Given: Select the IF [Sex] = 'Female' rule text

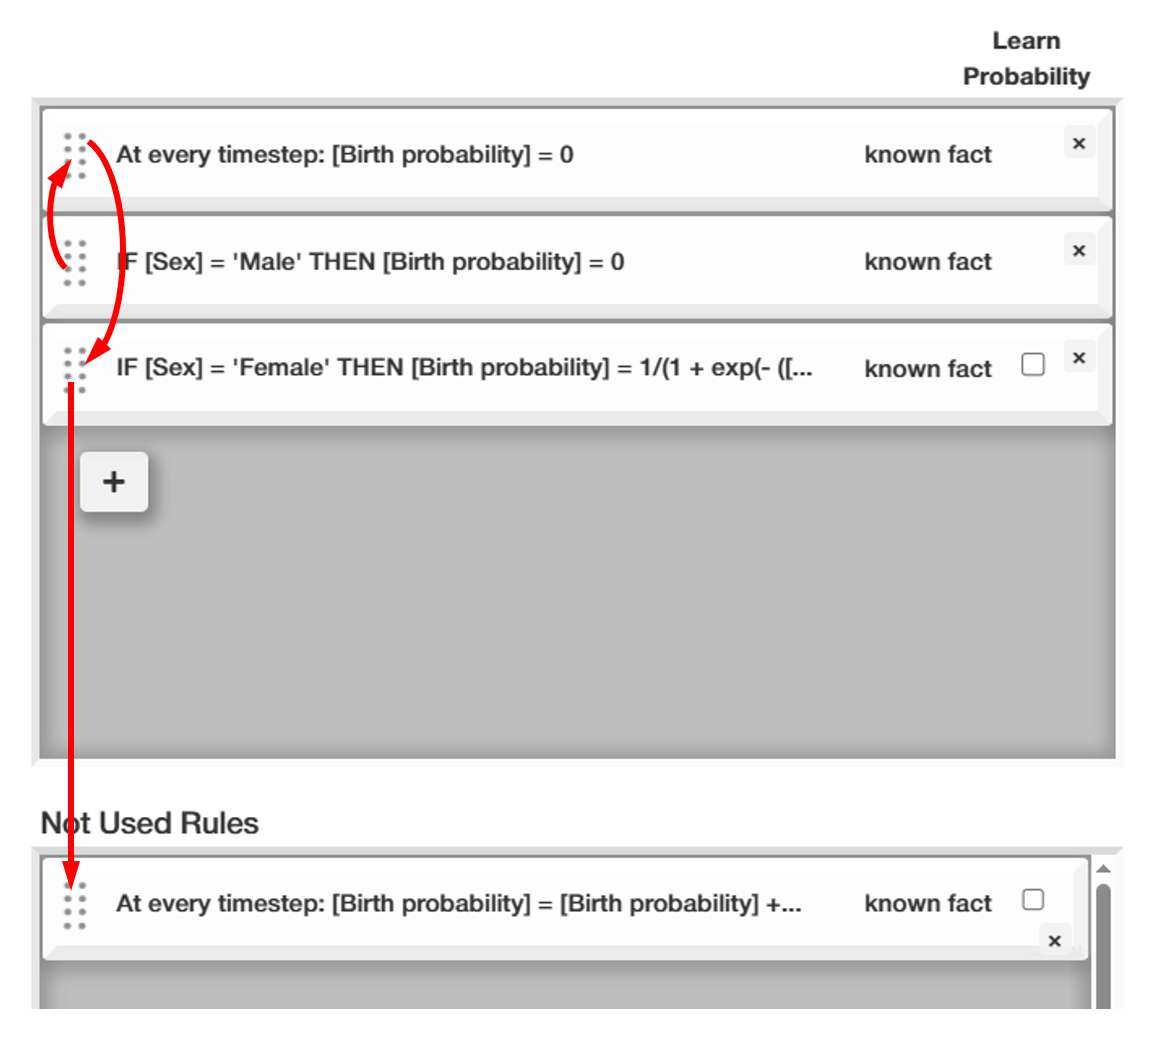Looking at the screenshot, I should point(464,368).
